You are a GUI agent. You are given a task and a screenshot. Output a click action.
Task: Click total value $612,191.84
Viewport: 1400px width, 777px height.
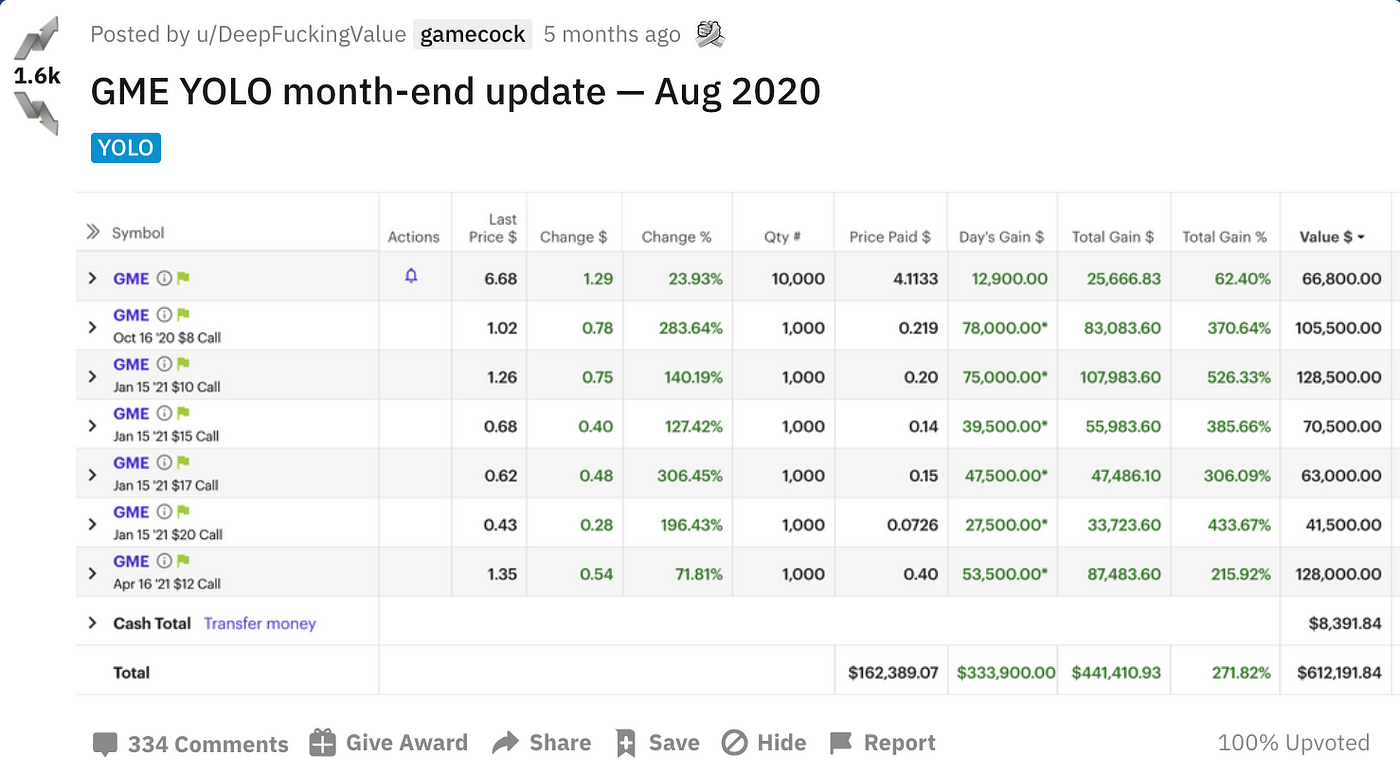1339,672
